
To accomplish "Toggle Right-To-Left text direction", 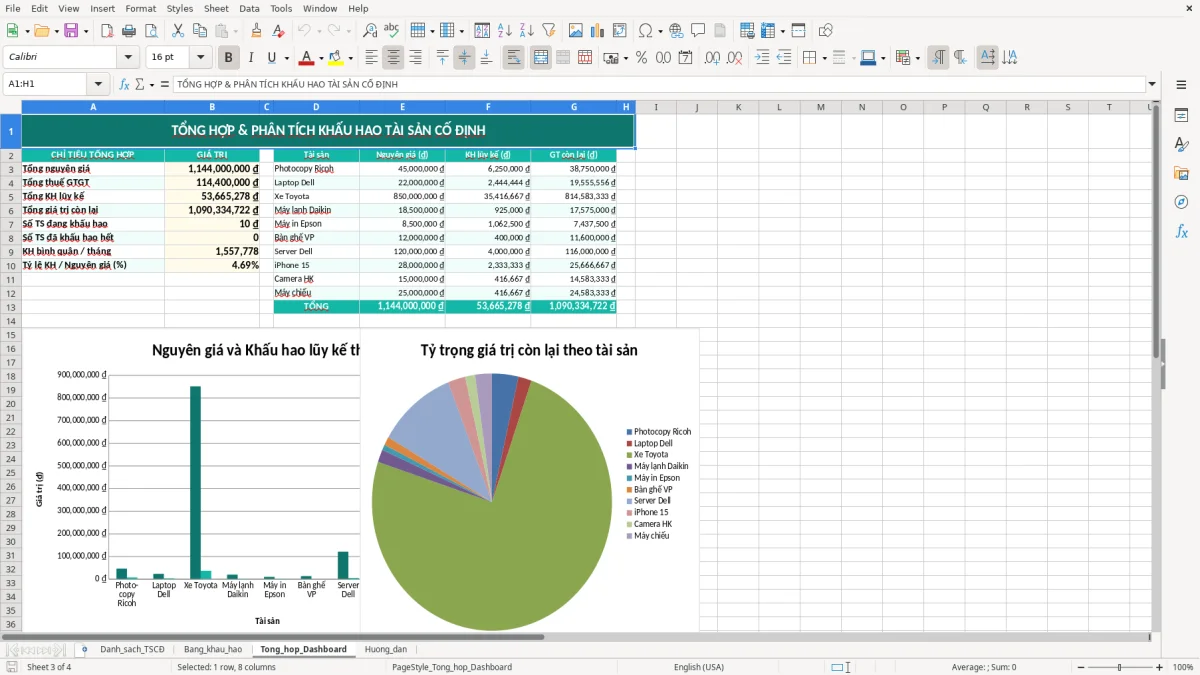I will [960, 58].
